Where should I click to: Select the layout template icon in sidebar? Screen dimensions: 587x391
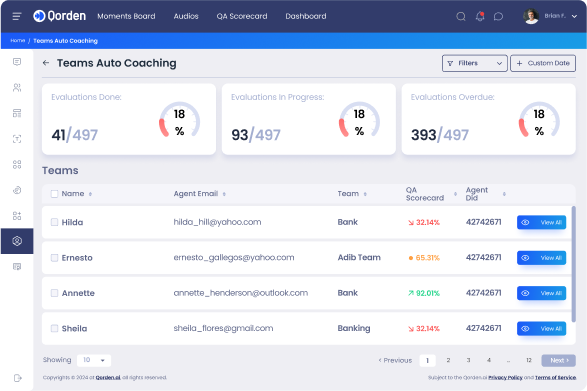tap(17, 113)
